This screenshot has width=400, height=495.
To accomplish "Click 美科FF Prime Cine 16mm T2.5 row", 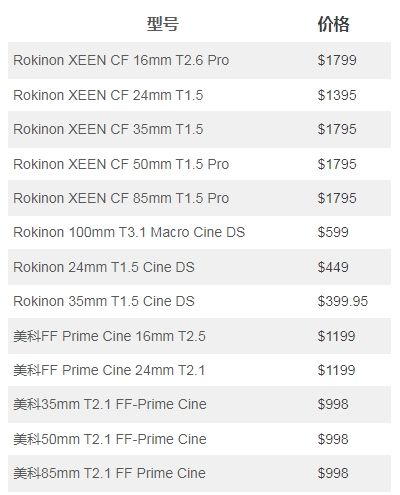I will (x=199, y=336).
